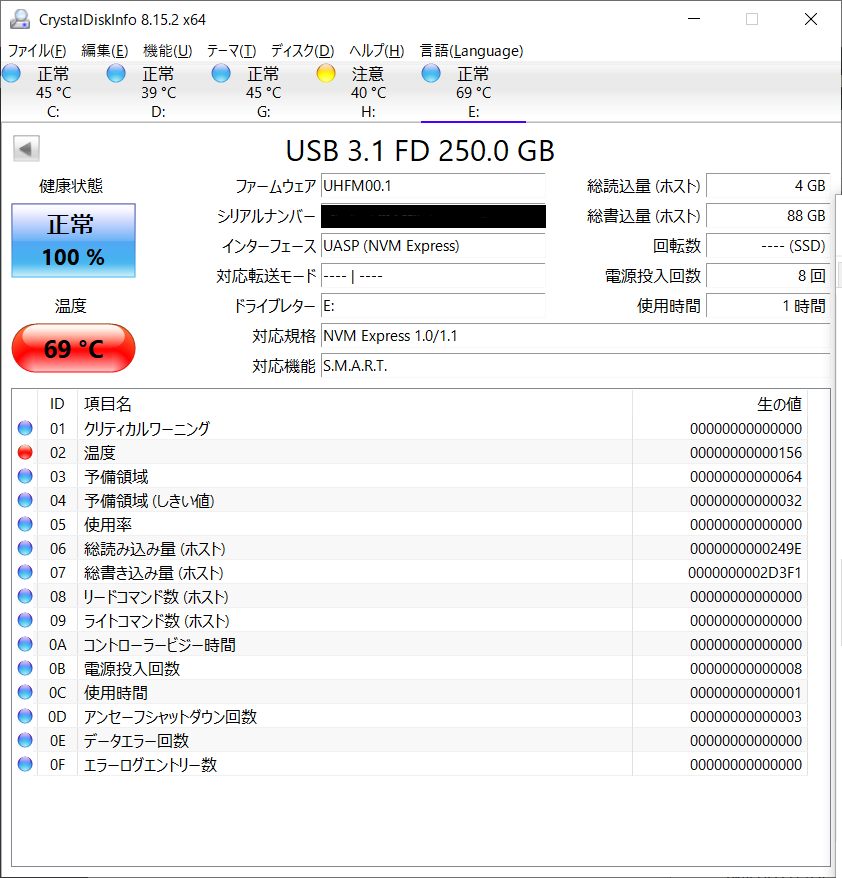Viewport: 842px width, 878px height.
Task: Click the blue status orb for drive D:
Action: tap(116, 73)
